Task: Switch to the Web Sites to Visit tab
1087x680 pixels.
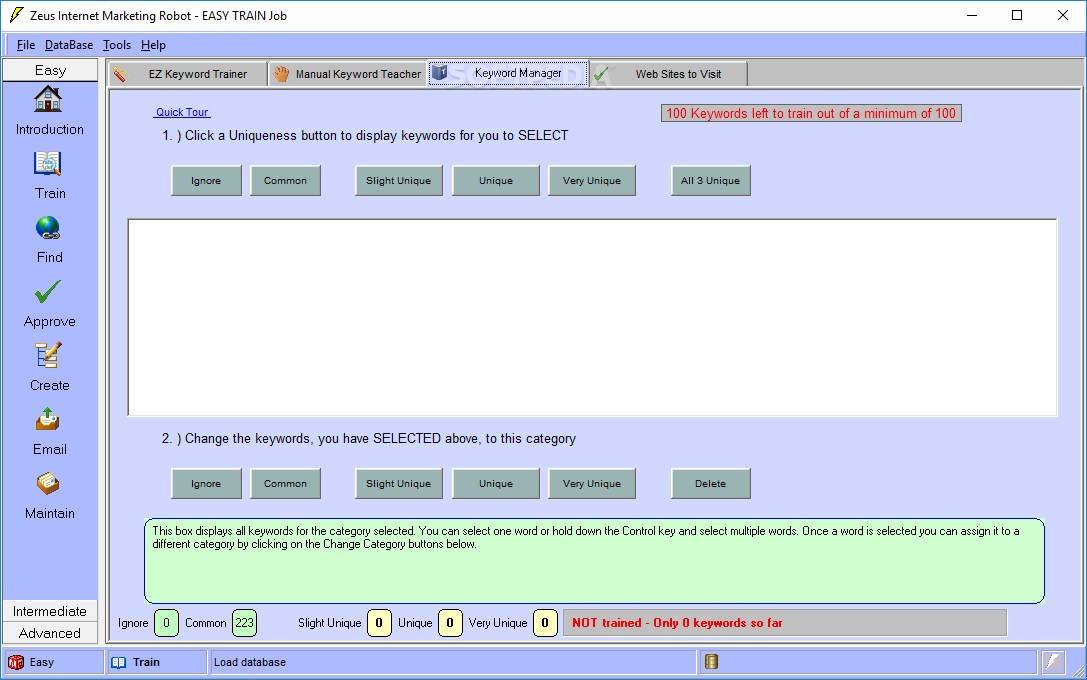Action: click(668, 74)
